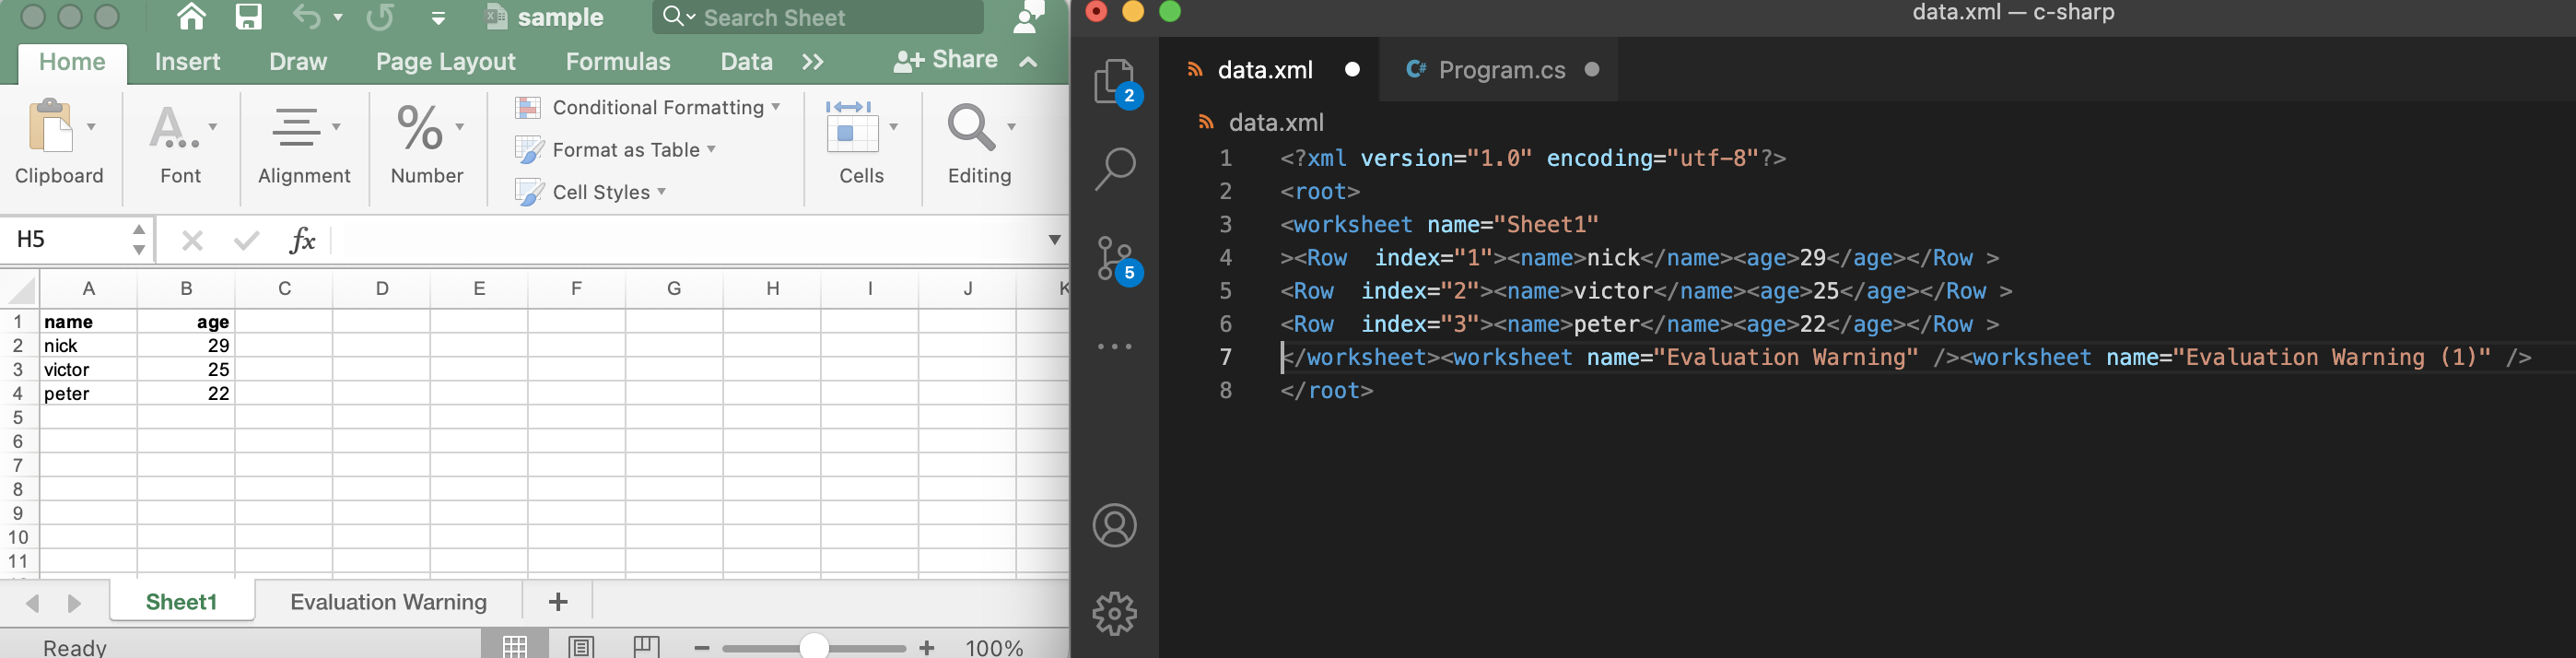
Task: Select the Evaluation Warning sheet tab
Action: point(388,602)
